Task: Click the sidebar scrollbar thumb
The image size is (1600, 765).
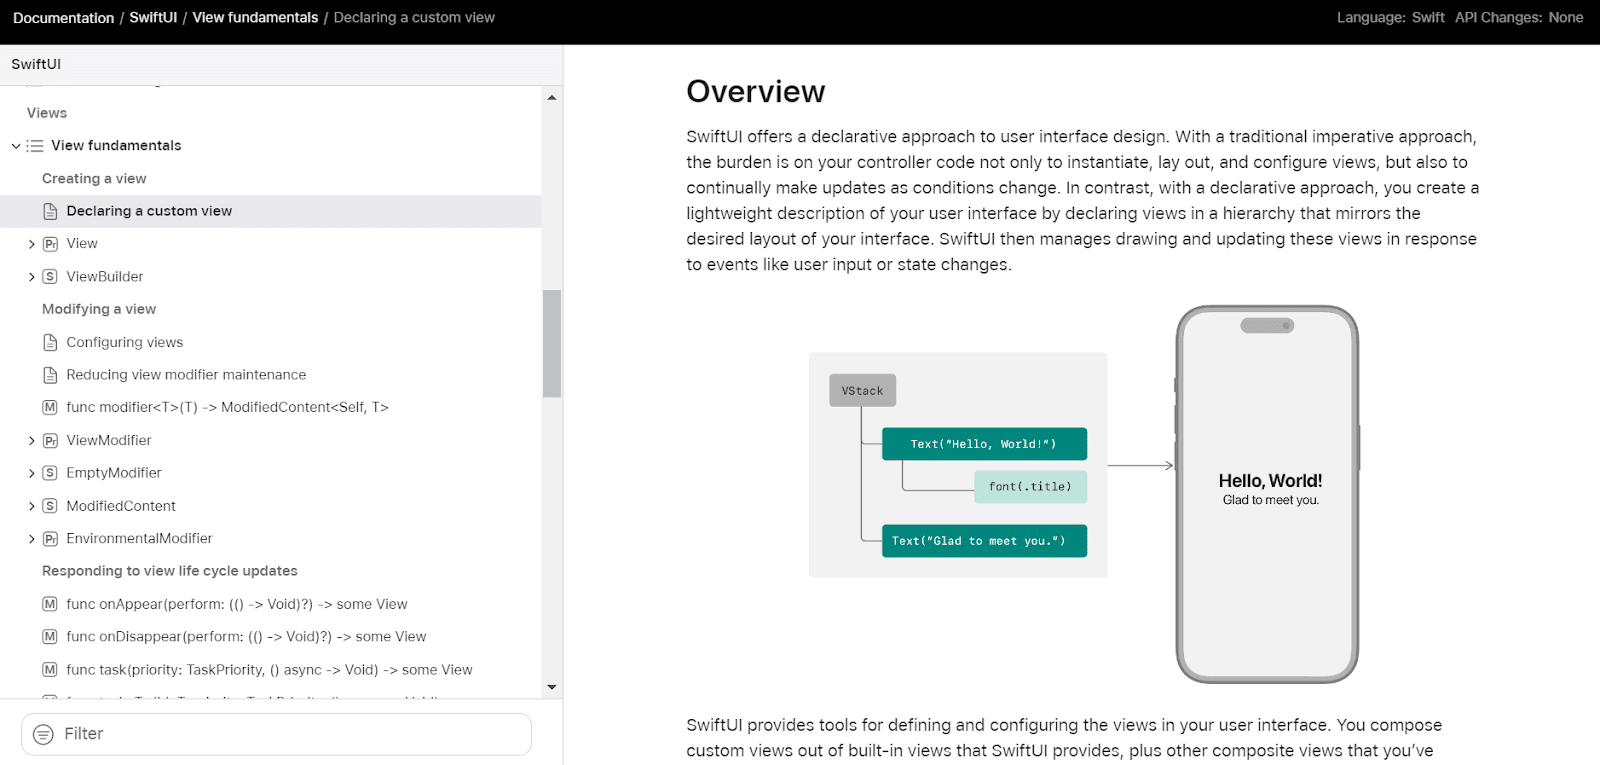Action: 552,343
